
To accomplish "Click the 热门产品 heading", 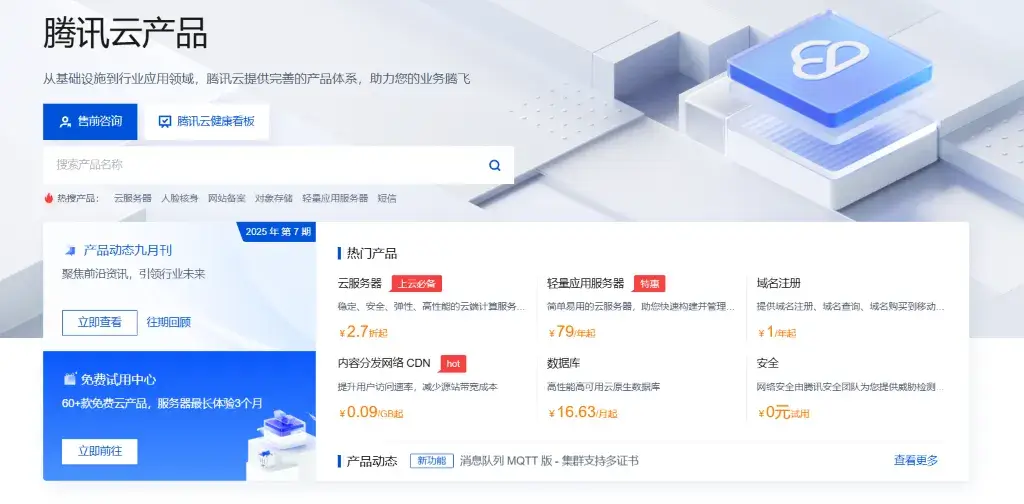I will pyautogui.click(x=372, y=253).
